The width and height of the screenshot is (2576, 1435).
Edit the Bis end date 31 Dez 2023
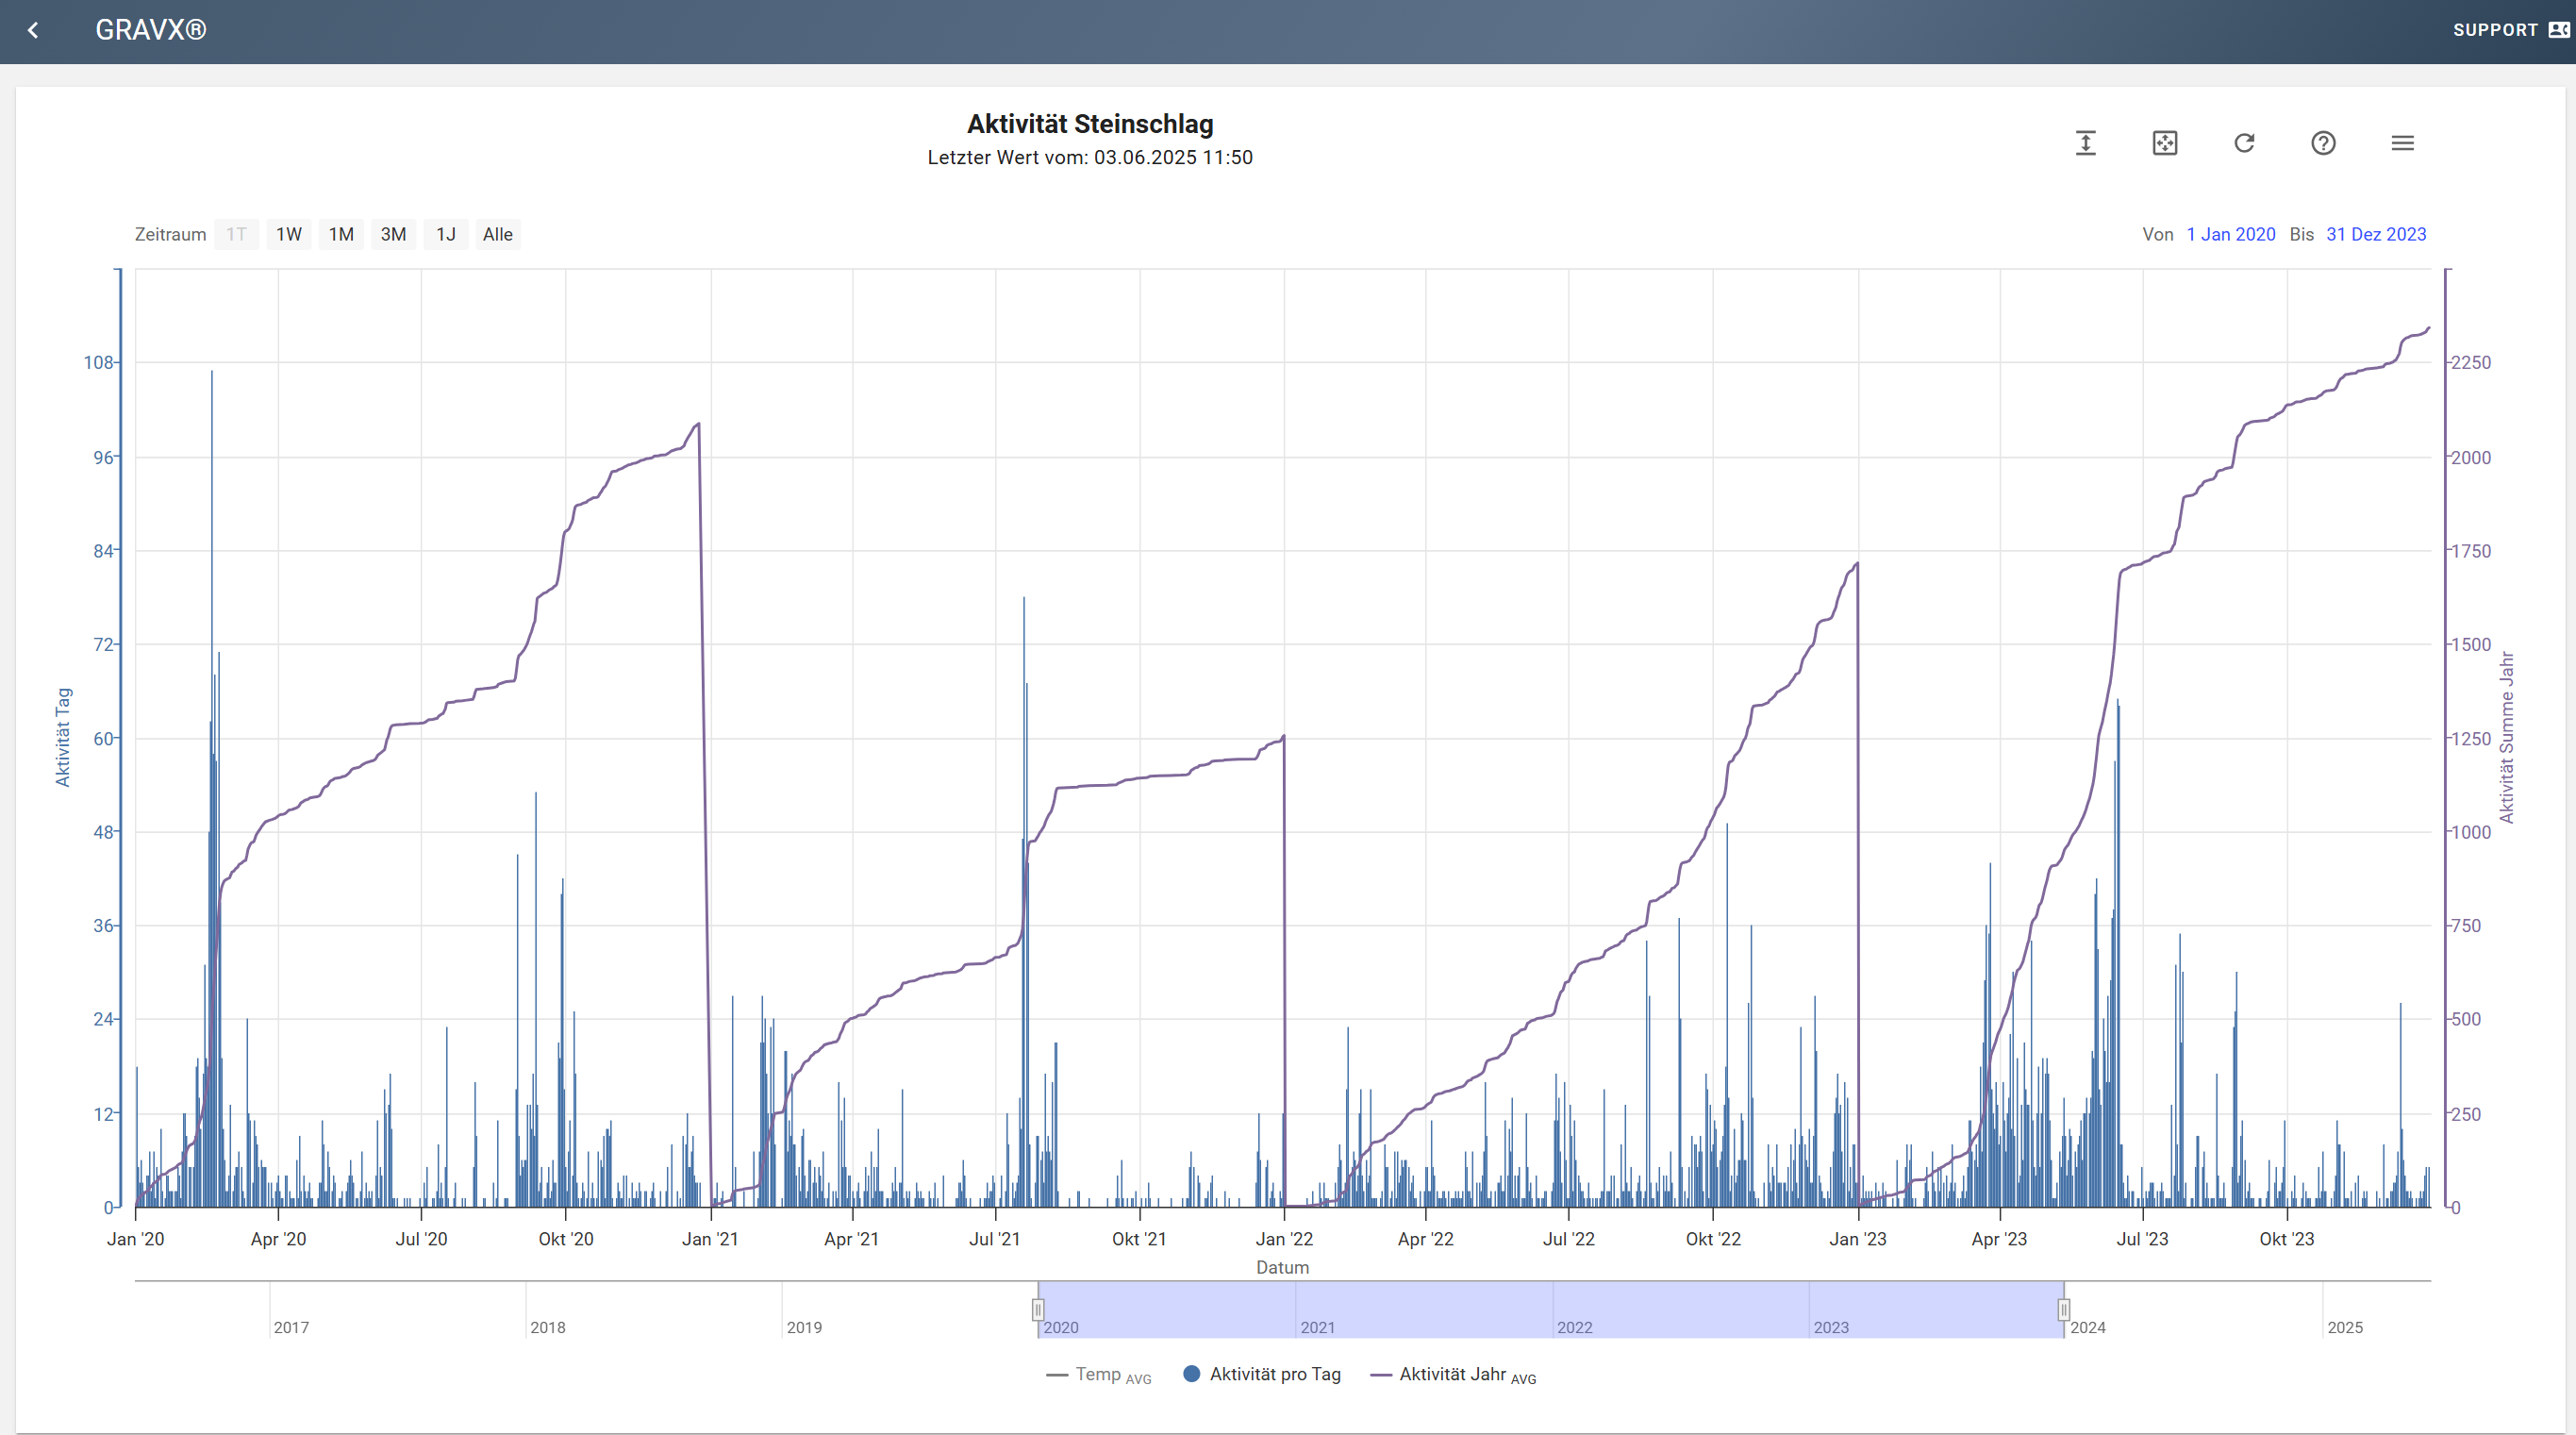(2376, 234)
